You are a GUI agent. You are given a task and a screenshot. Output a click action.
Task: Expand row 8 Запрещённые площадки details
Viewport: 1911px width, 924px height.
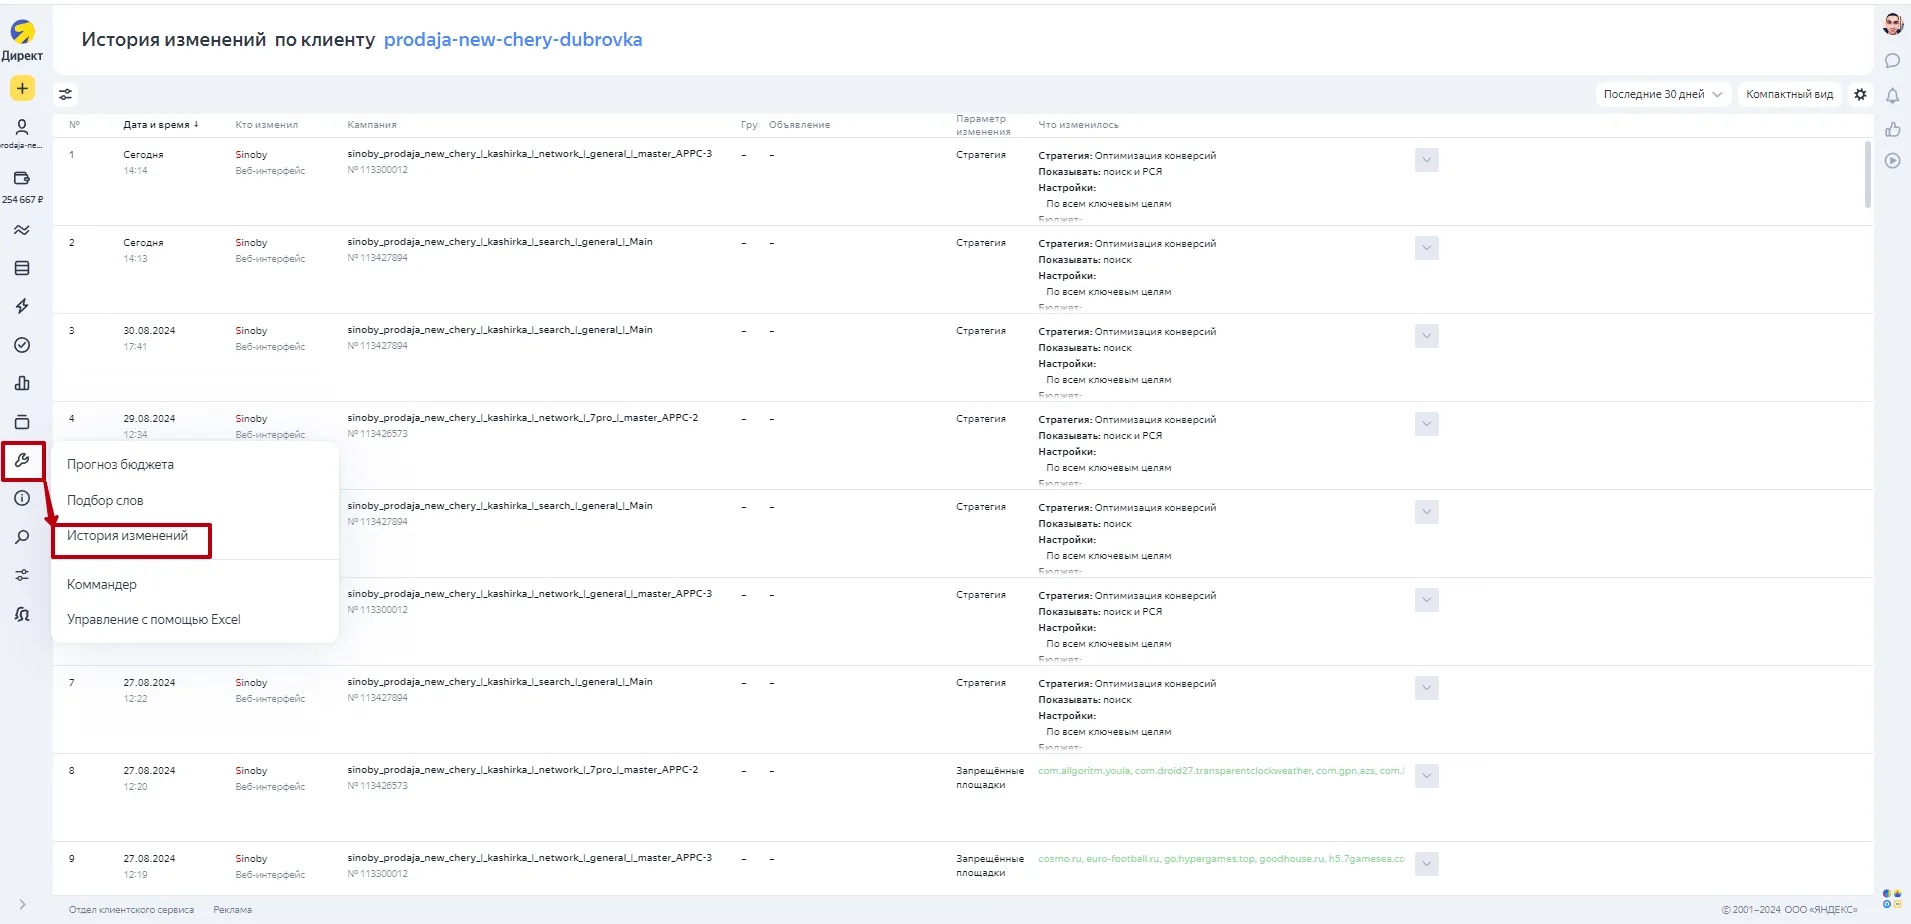tap(1427, 776)
